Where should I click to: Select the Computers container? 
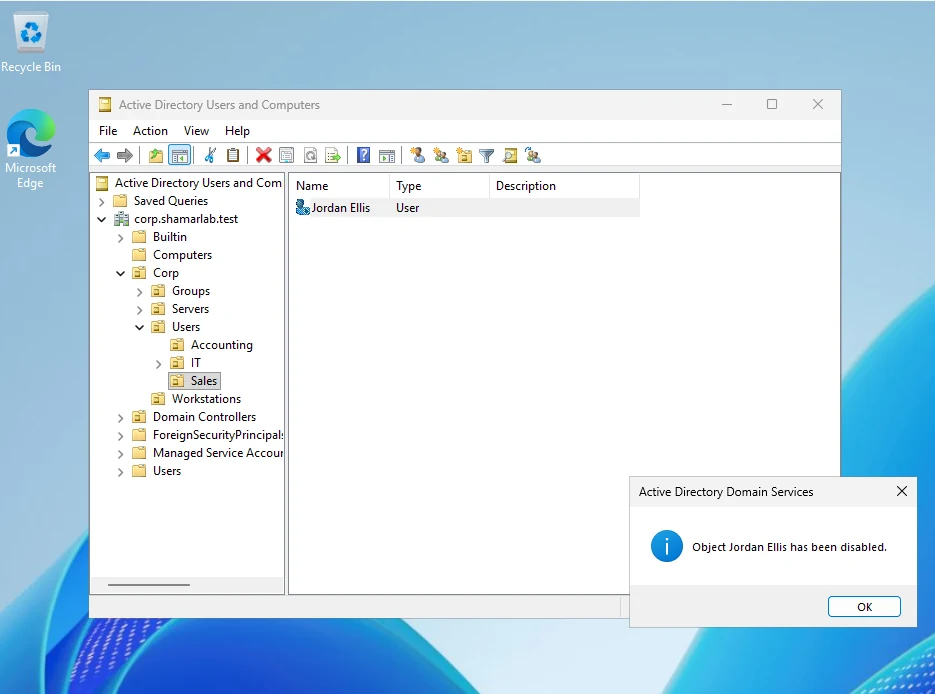(182, 255)
